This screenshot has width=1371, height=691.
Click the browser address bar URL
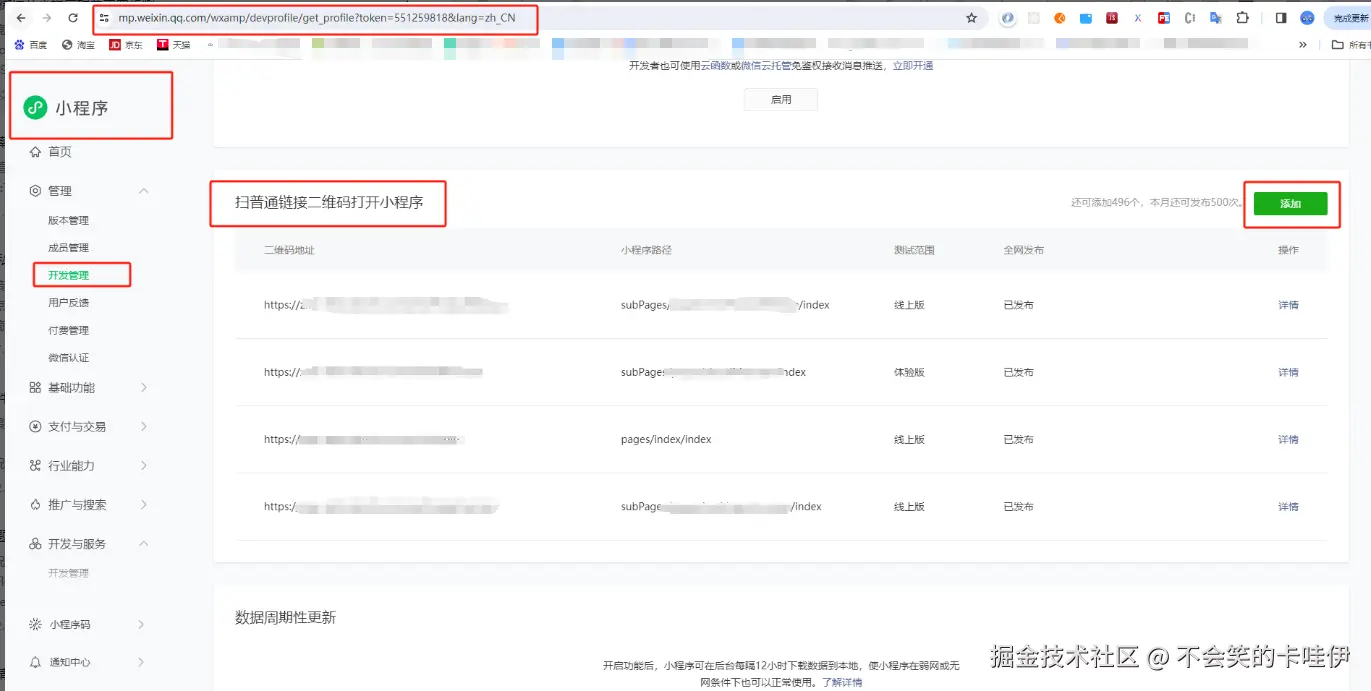(317, 18)
